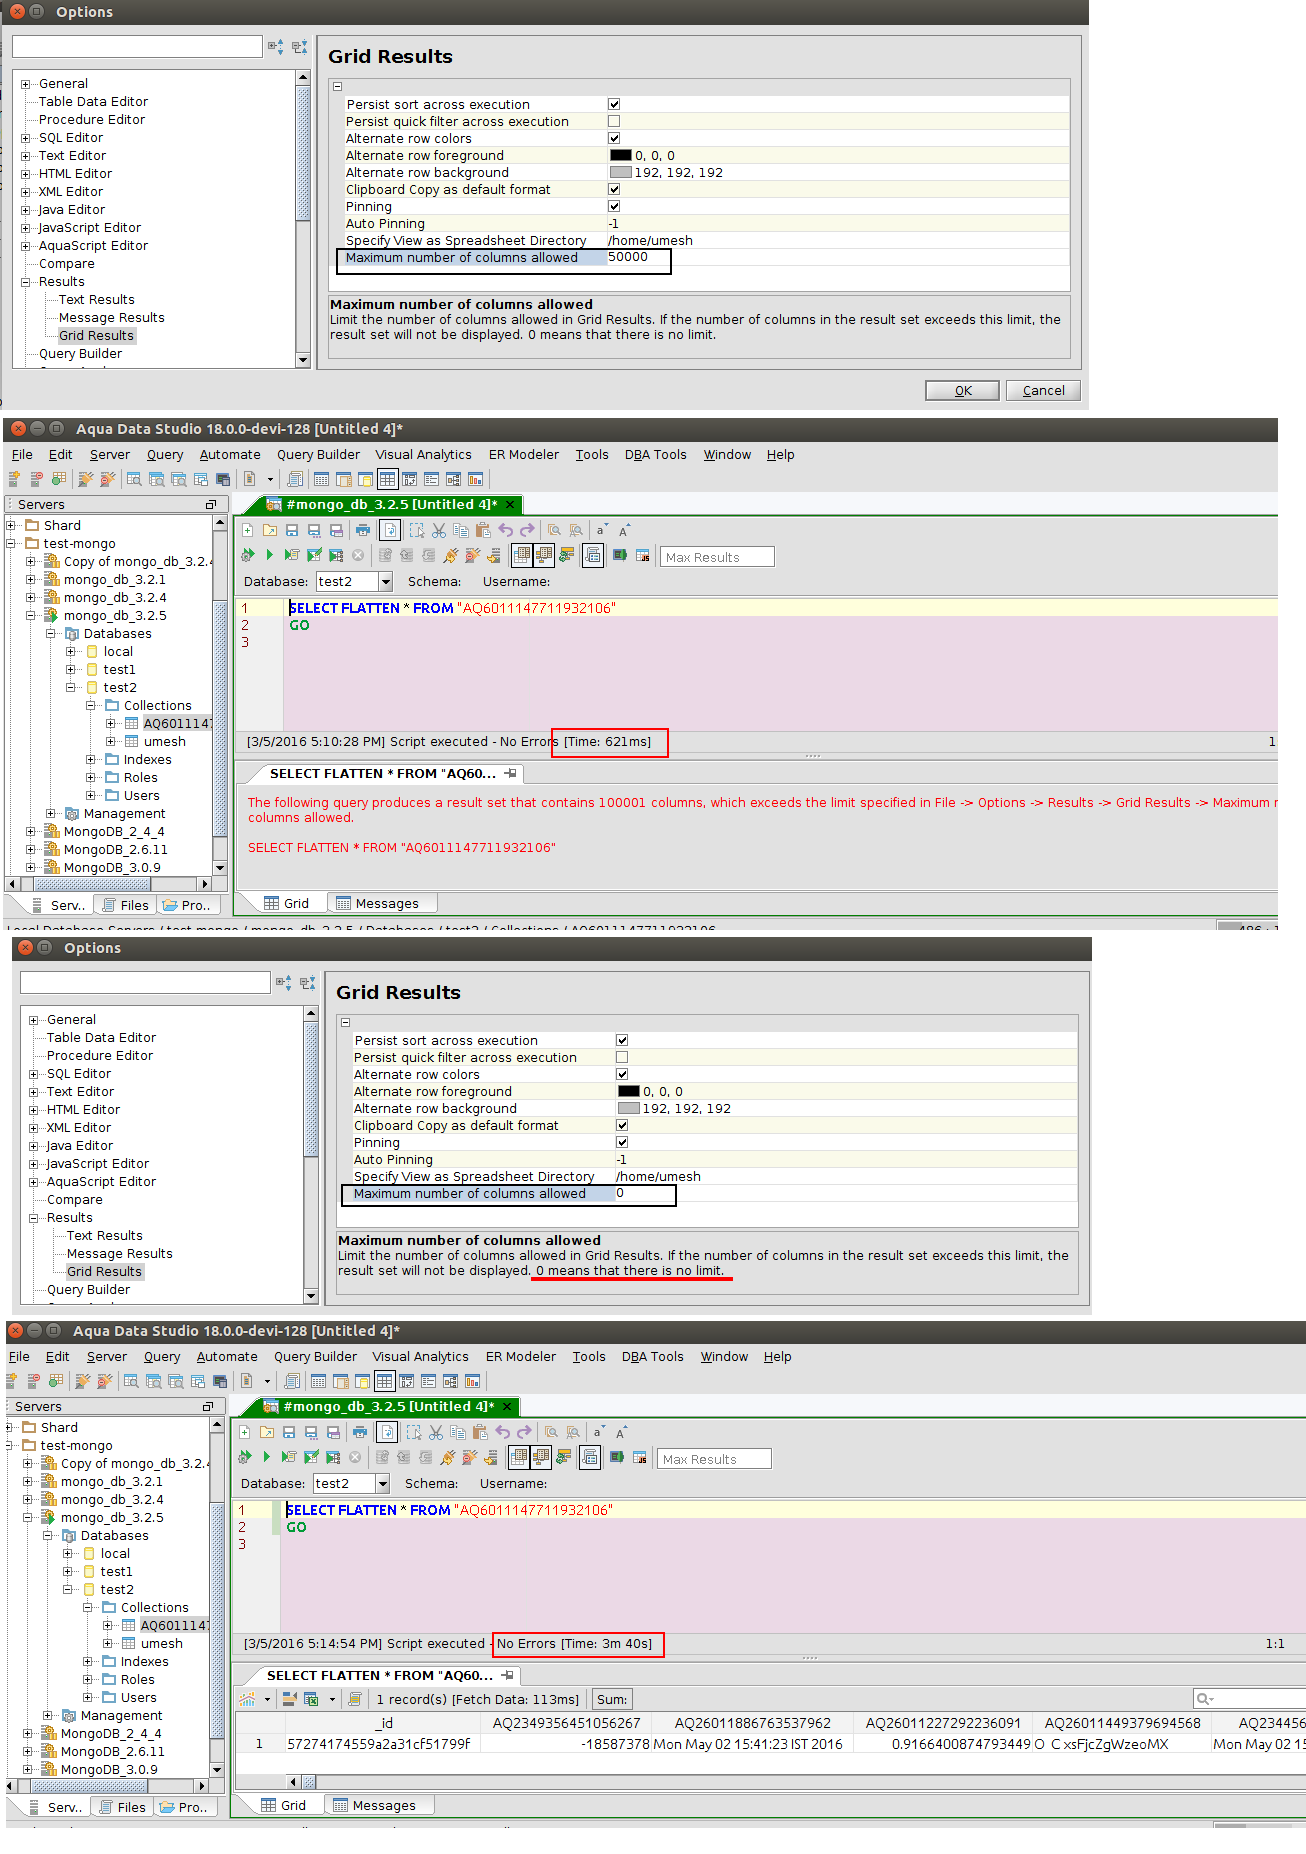Click purple Undo arrow in window showing column-limit error
The image size is (1306, 1854).
[506, 530]
